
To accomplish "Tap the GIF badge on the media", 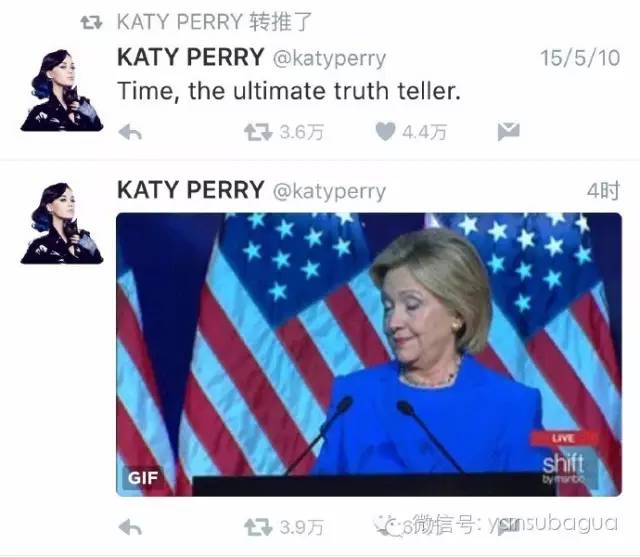I will 142,477.
